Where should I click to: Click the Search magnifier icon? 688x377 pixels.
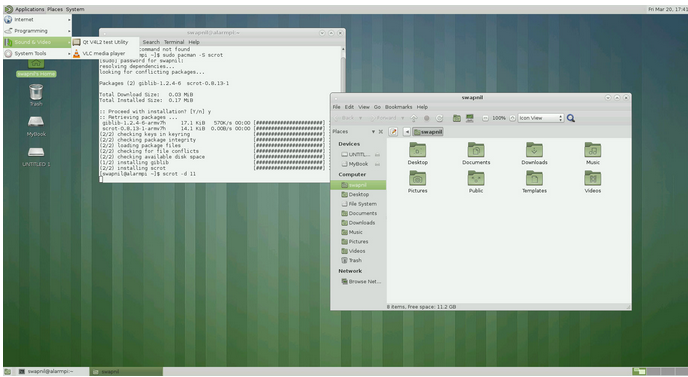coord(571,118)
